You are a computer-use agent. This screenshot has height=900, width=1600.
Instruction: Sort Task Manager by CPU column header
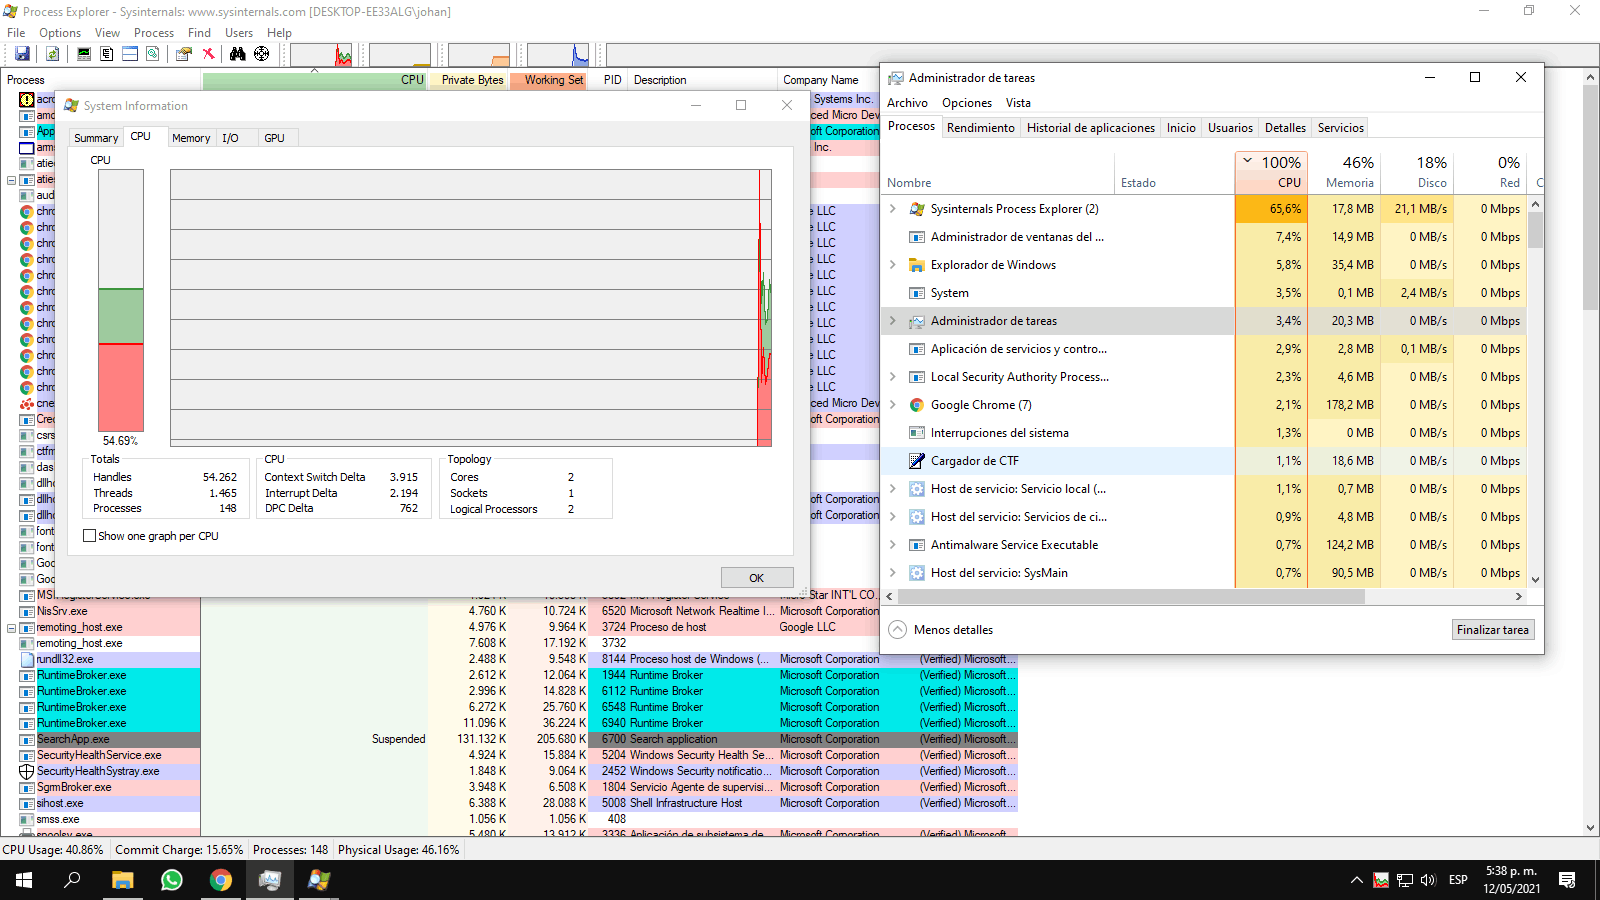tap(1270, 172)
